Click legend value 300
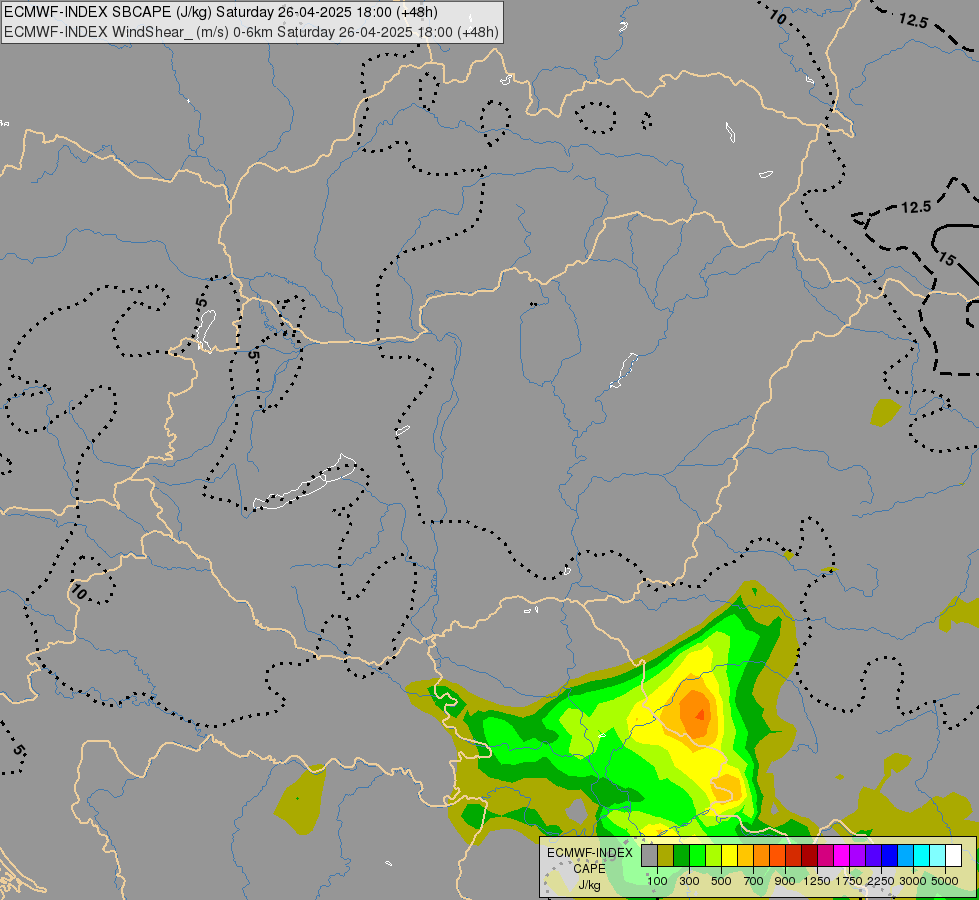The image size is (979, 900). pos(689,881)
